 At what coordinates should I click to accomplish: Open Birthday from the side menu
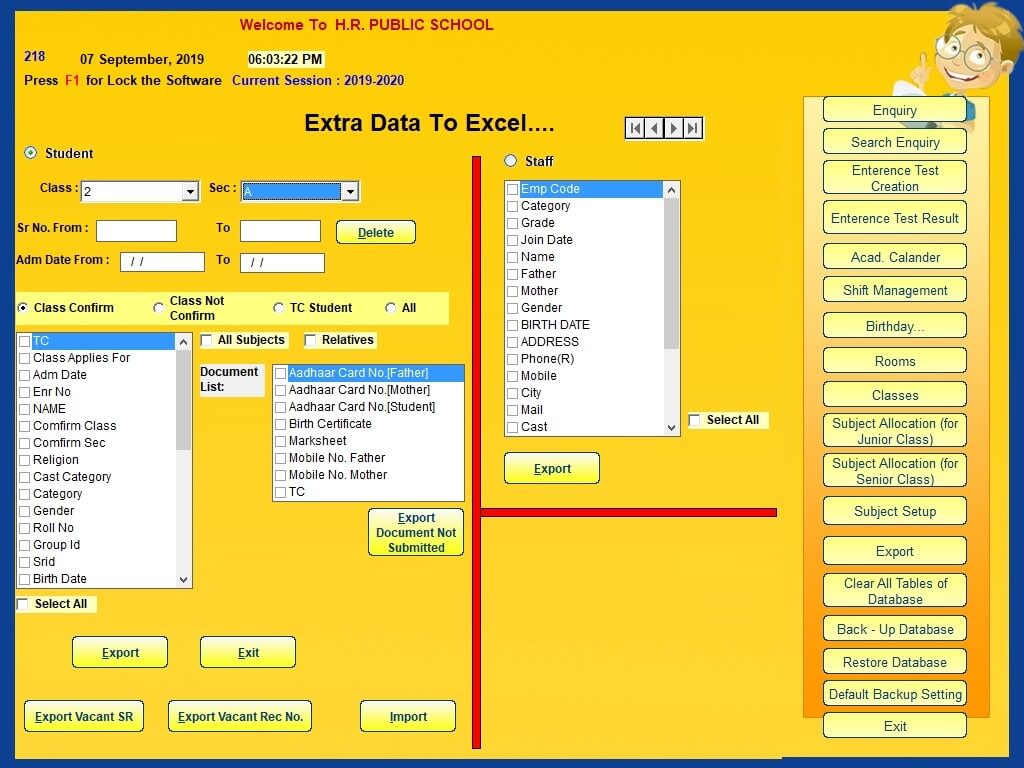click(894, 326)
